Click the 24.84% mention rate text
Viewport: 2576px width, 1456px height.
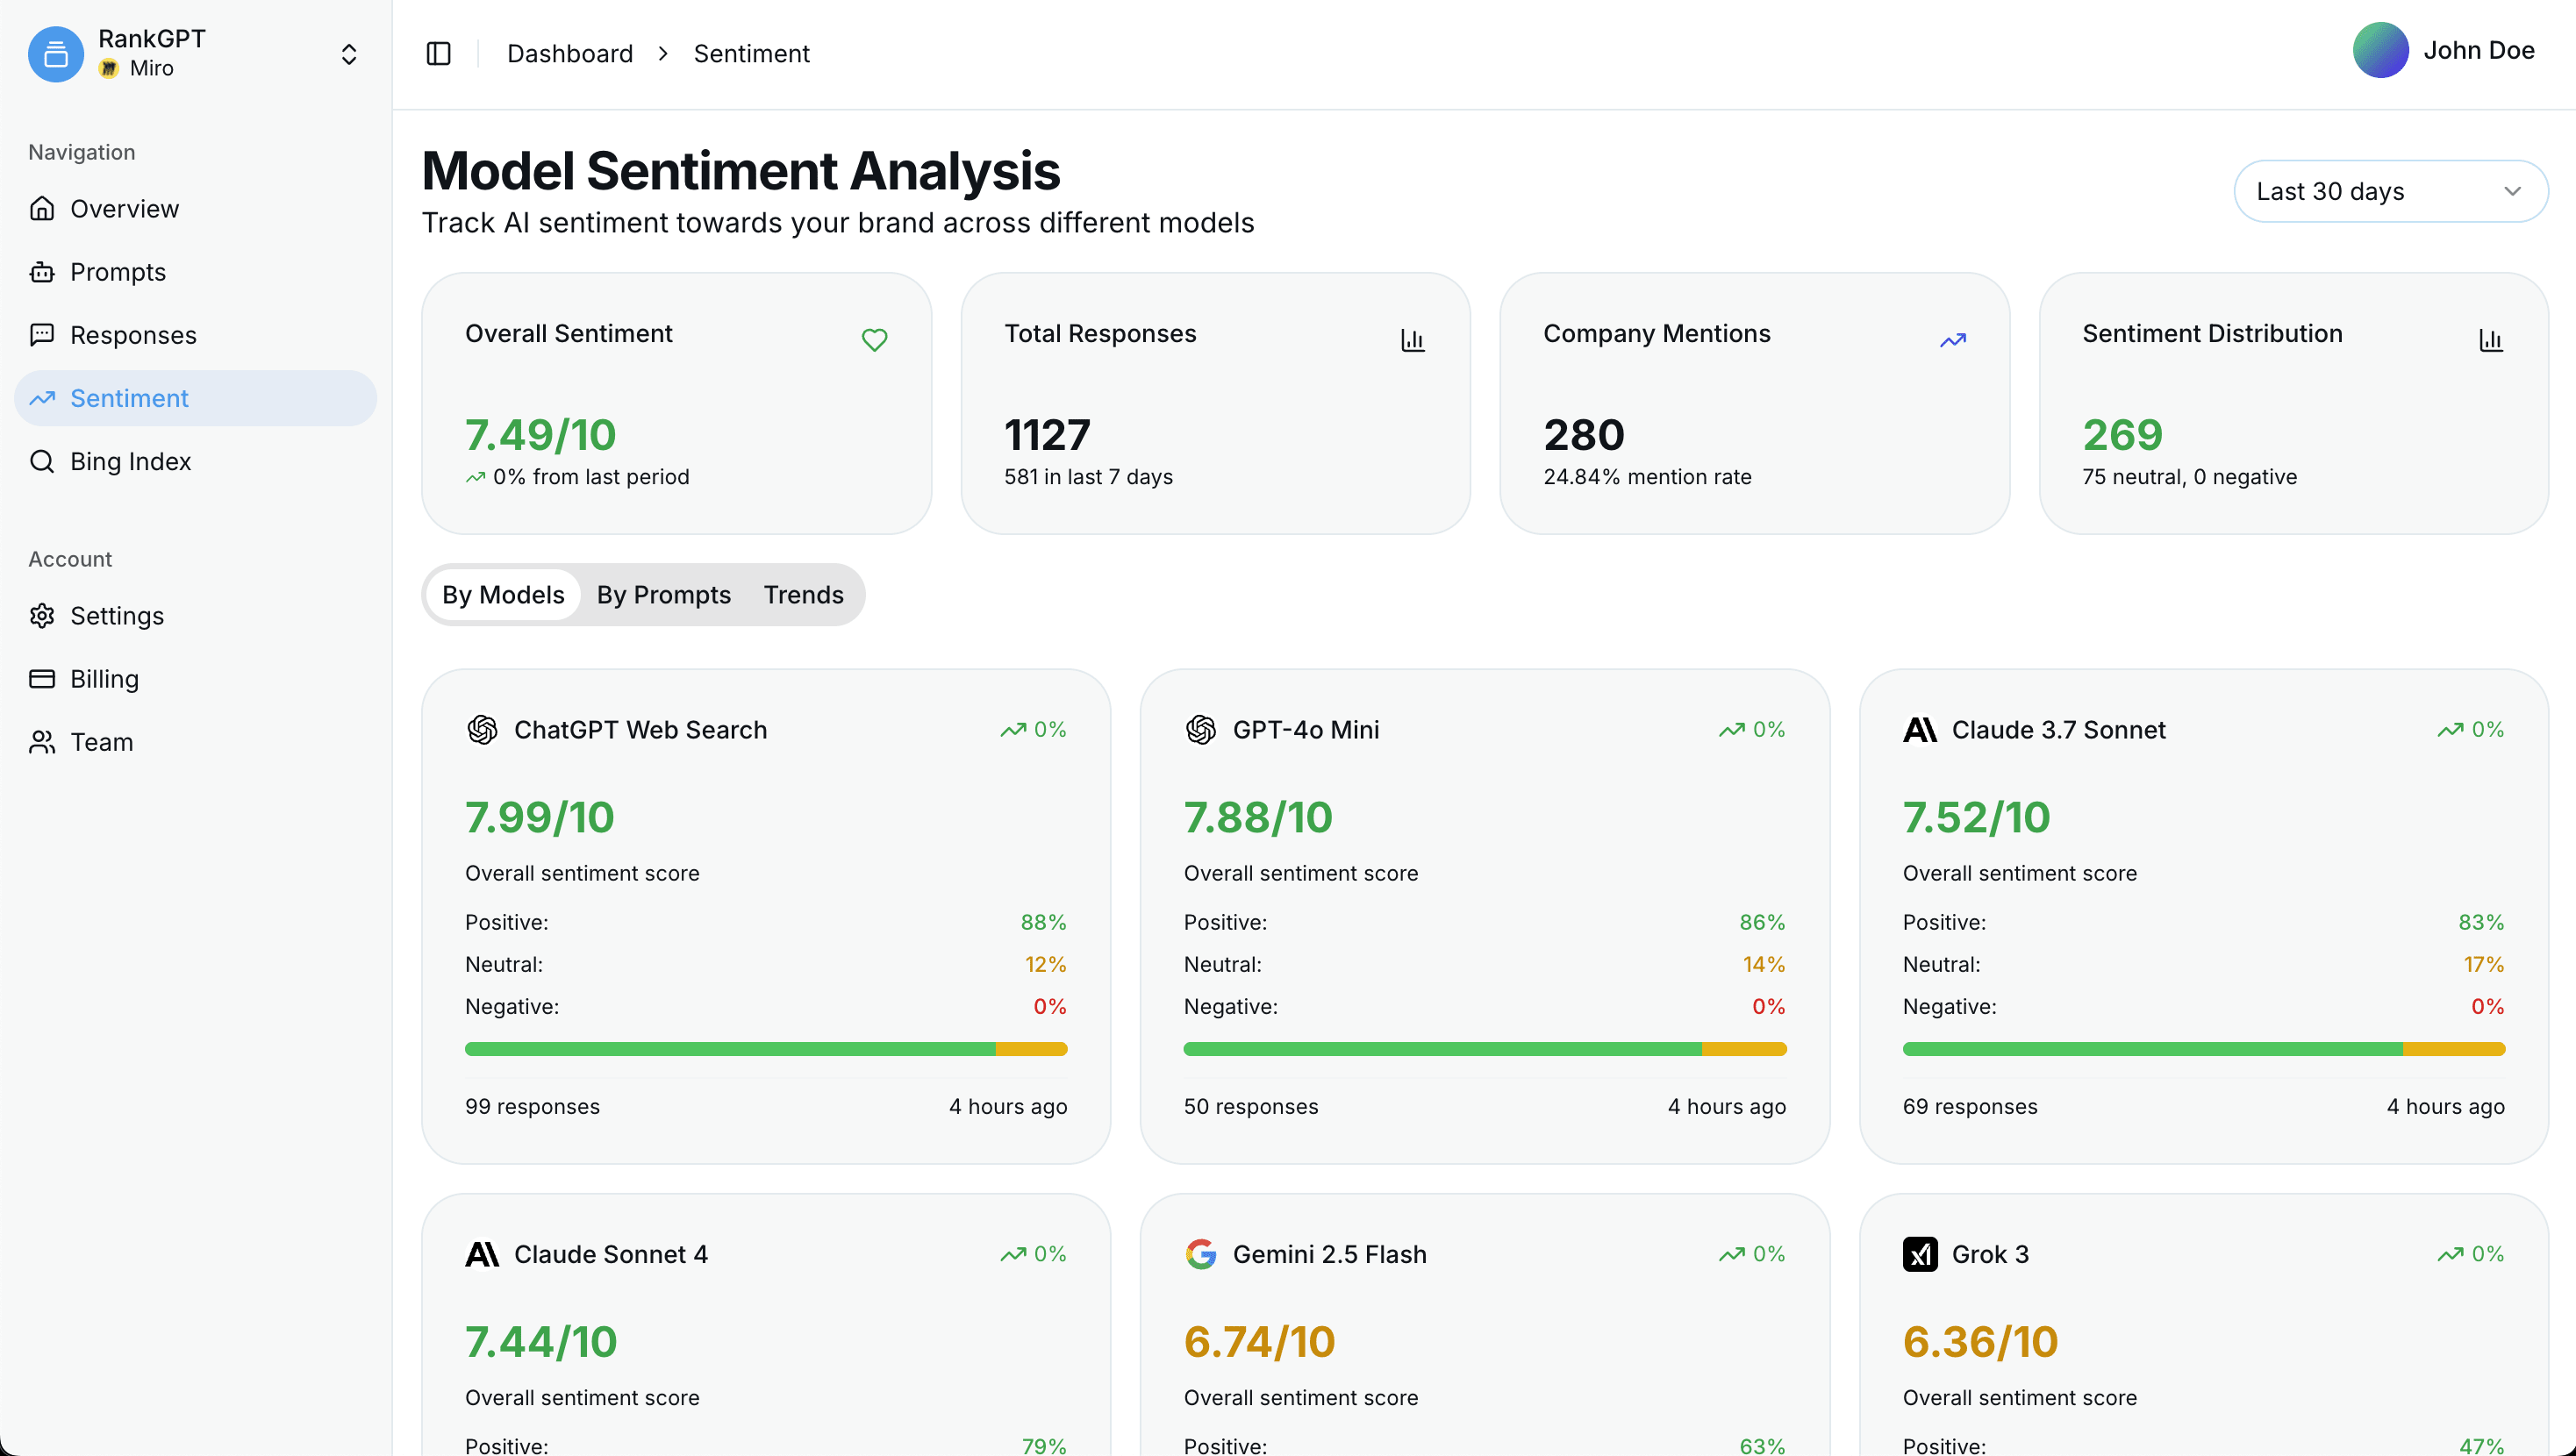(x=1647, y=477)
